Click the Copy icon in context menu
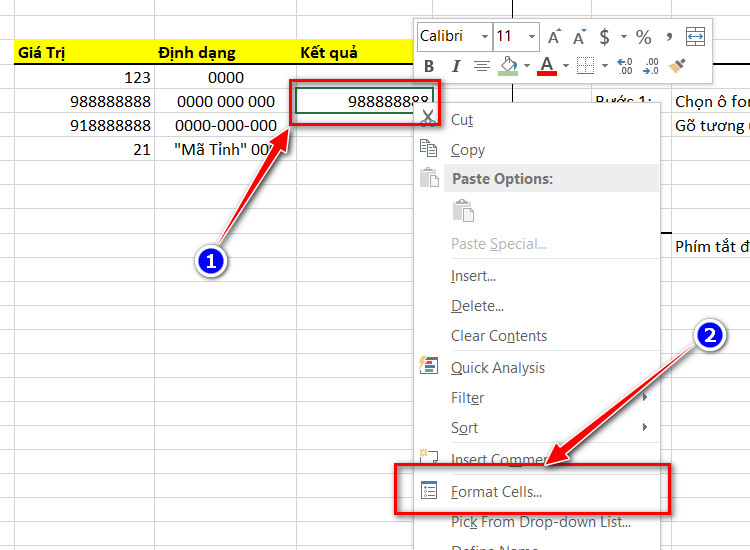This screenshot has height=550, width=750. [x=429, y=148]
